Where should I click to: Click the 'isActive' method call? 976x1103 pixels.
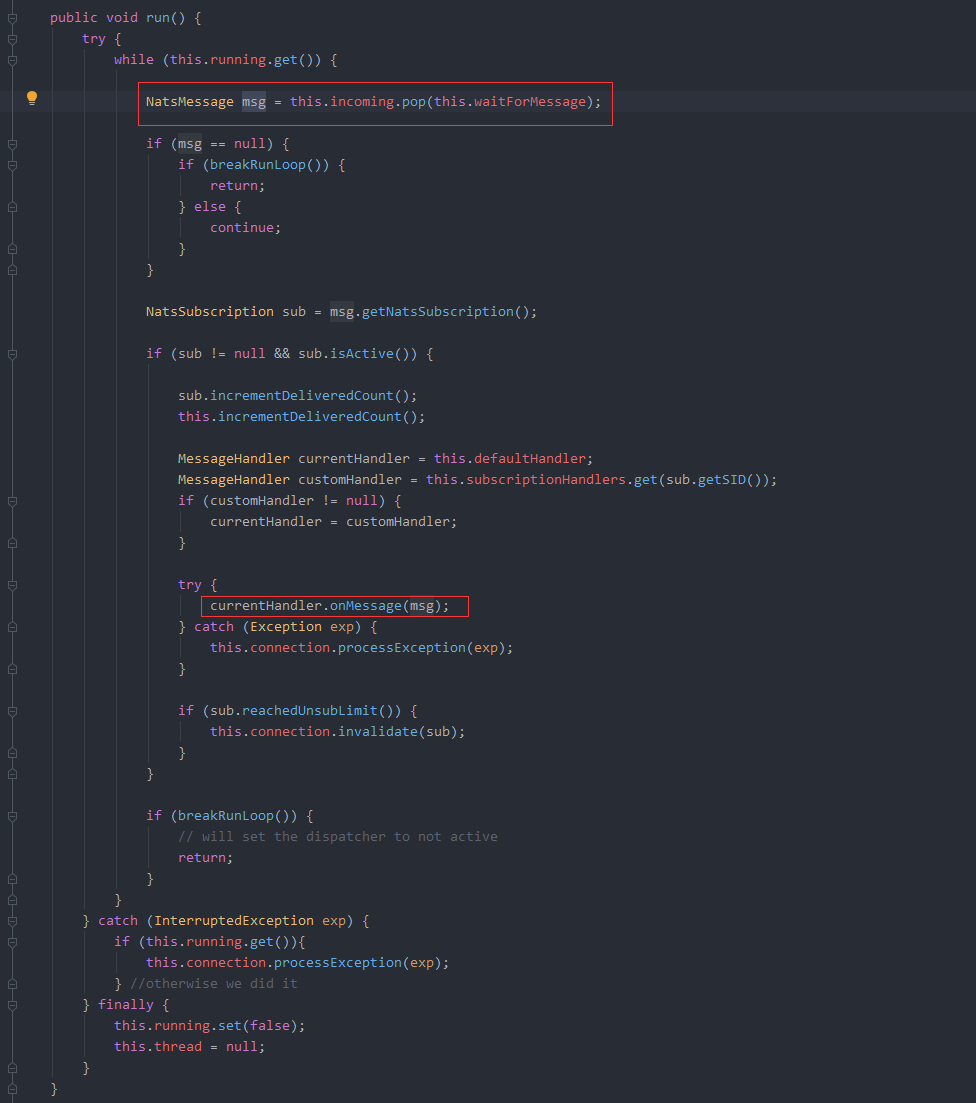(362, 354)
